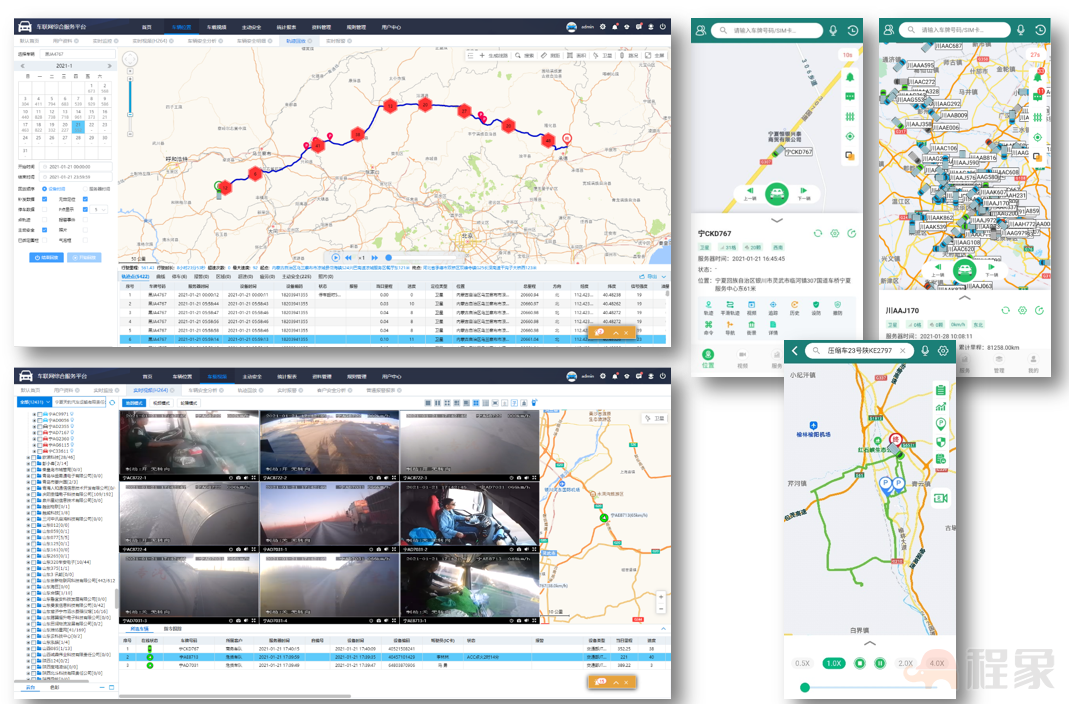Screen dimensions: 1069x704
Task: Tap refresh icon beside 宁CKD767
Action: click(x=817, y=233)
